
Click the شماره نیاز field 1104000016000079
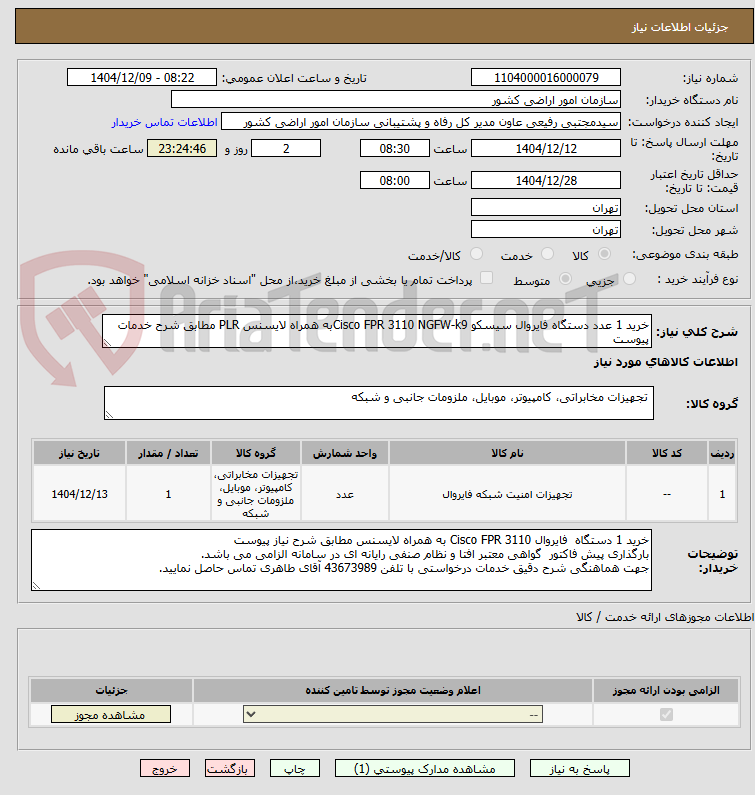click(x=546, y=78)
